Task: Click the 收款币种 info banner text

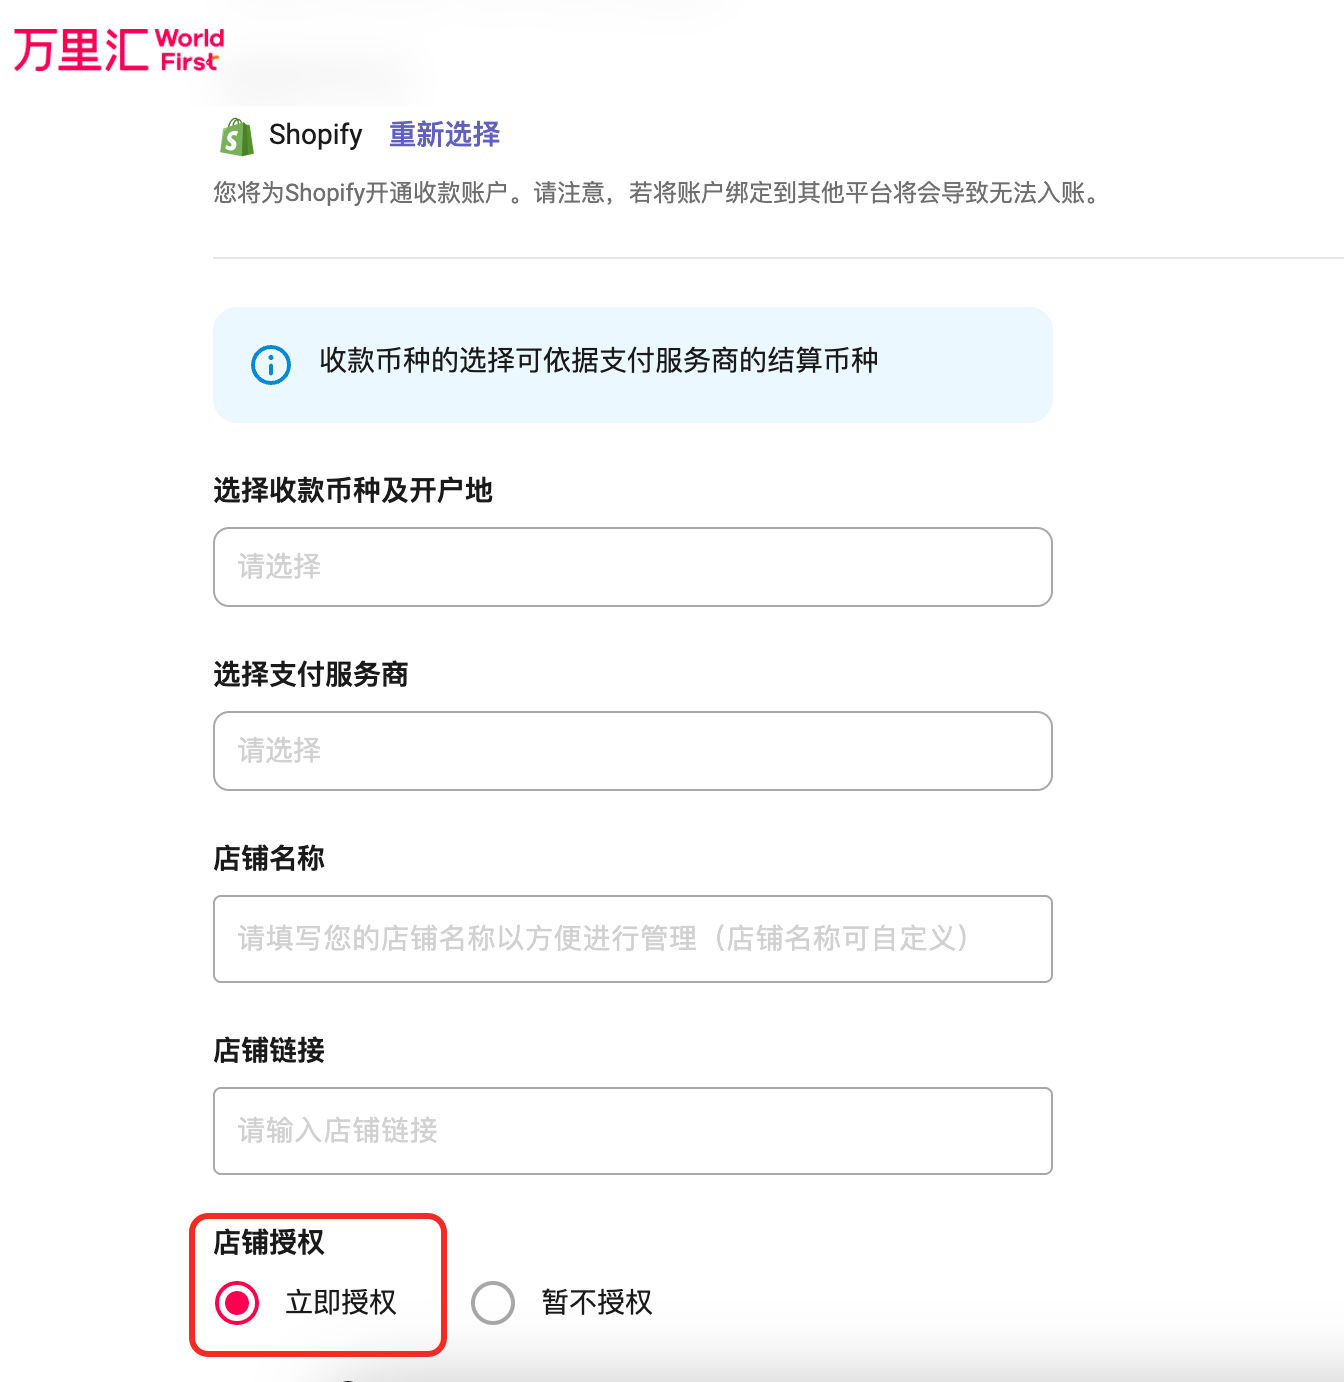Action: [x=598, y=361]
